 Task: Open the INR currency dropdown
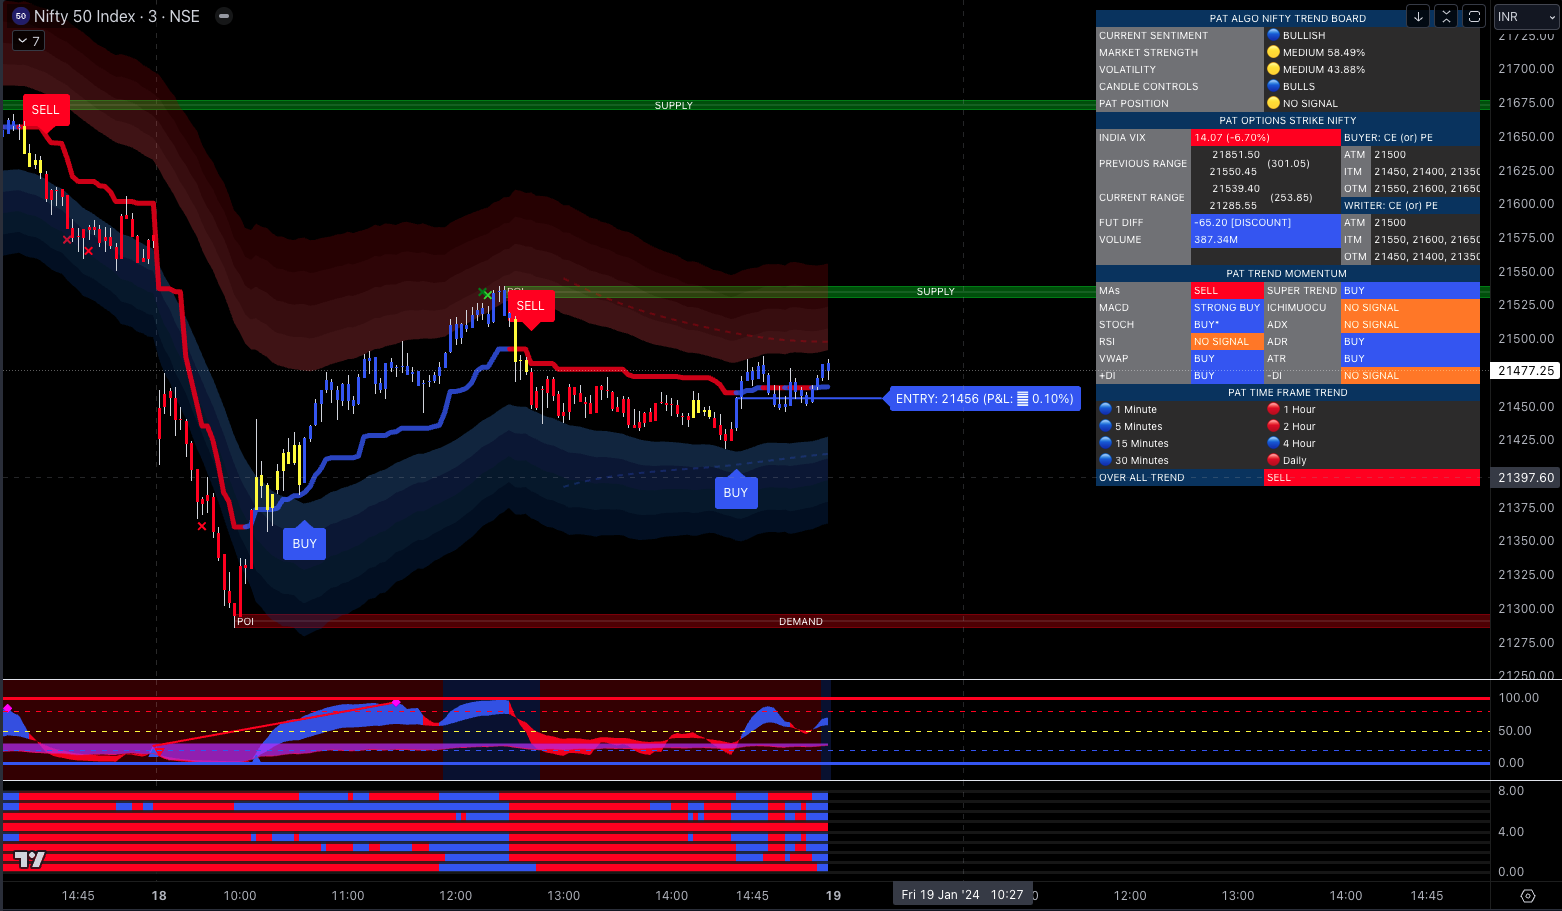point(1526,17)
